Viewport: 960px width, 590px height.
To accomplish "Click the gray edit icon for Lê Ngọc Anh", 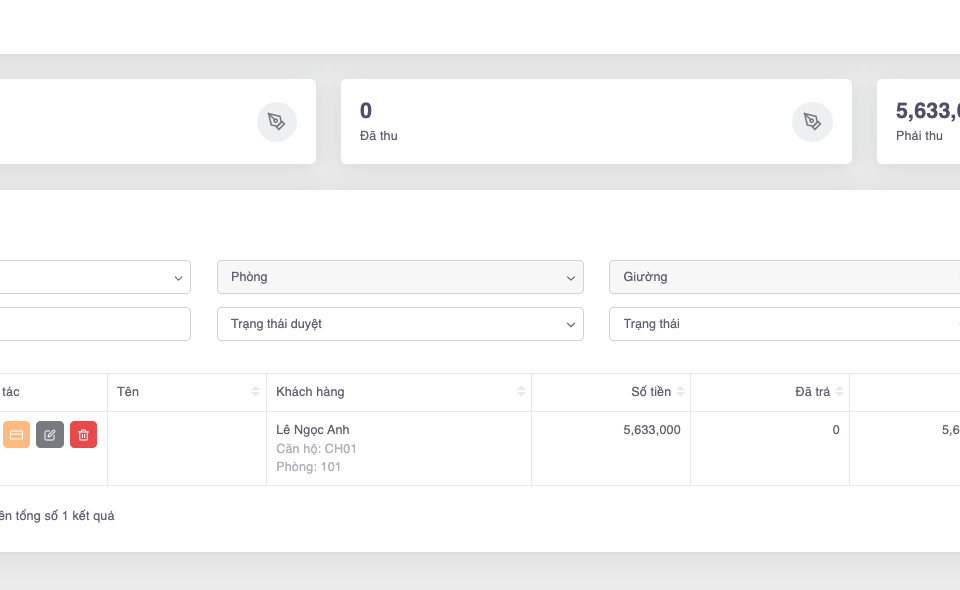I will [50, 435].
